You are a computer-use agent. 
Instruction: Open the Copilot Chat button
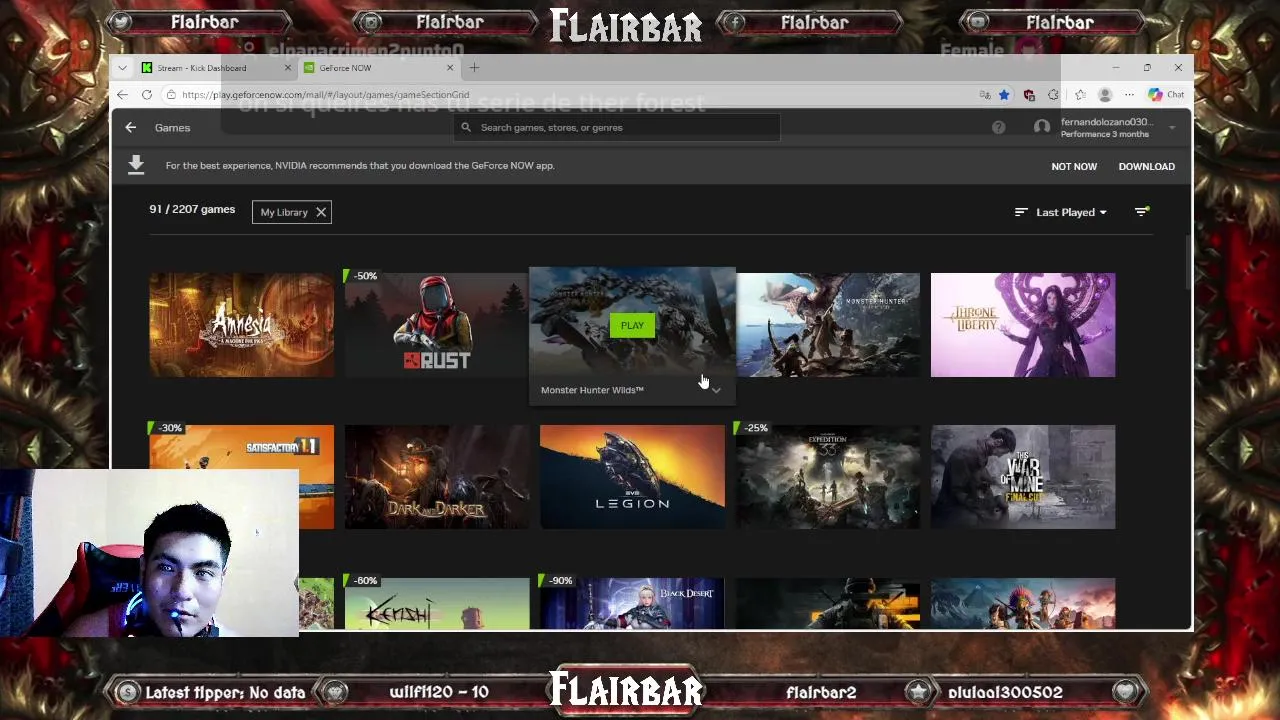click(1166, 94)
